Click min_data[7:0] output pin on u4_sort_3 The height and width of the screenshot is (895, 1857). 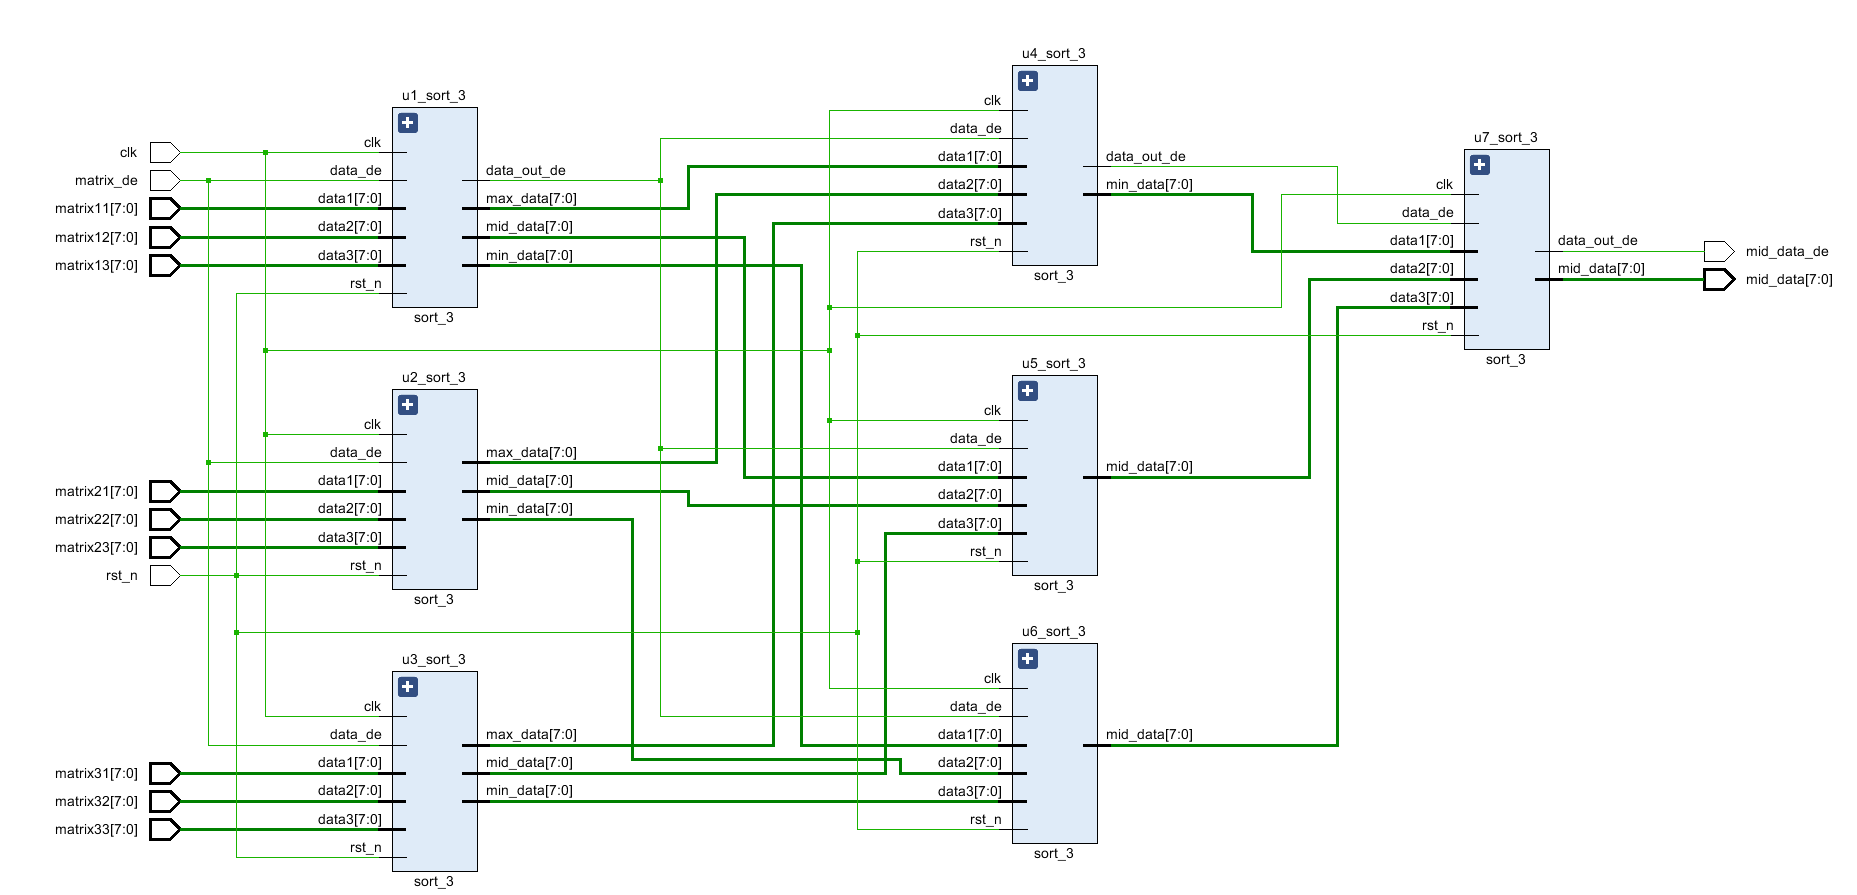tap(1149, 185)
